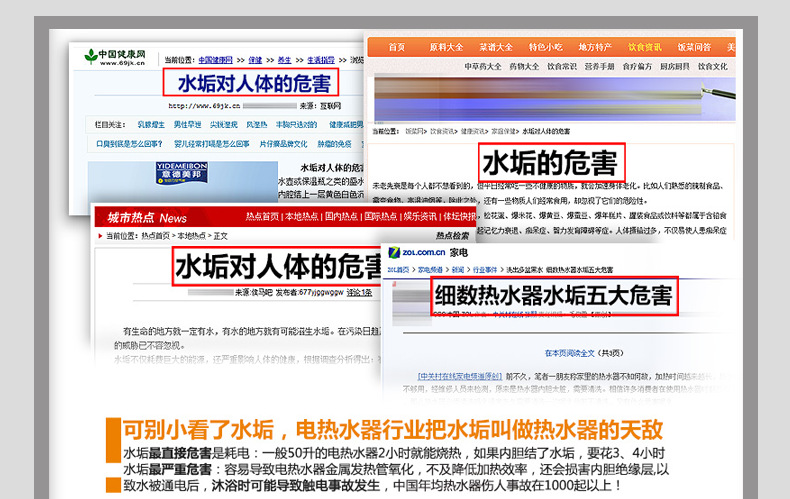This screenshot has height=499, width=790.
Task: Open the 国际热点 nav item
Action: [x=380, y=217]
